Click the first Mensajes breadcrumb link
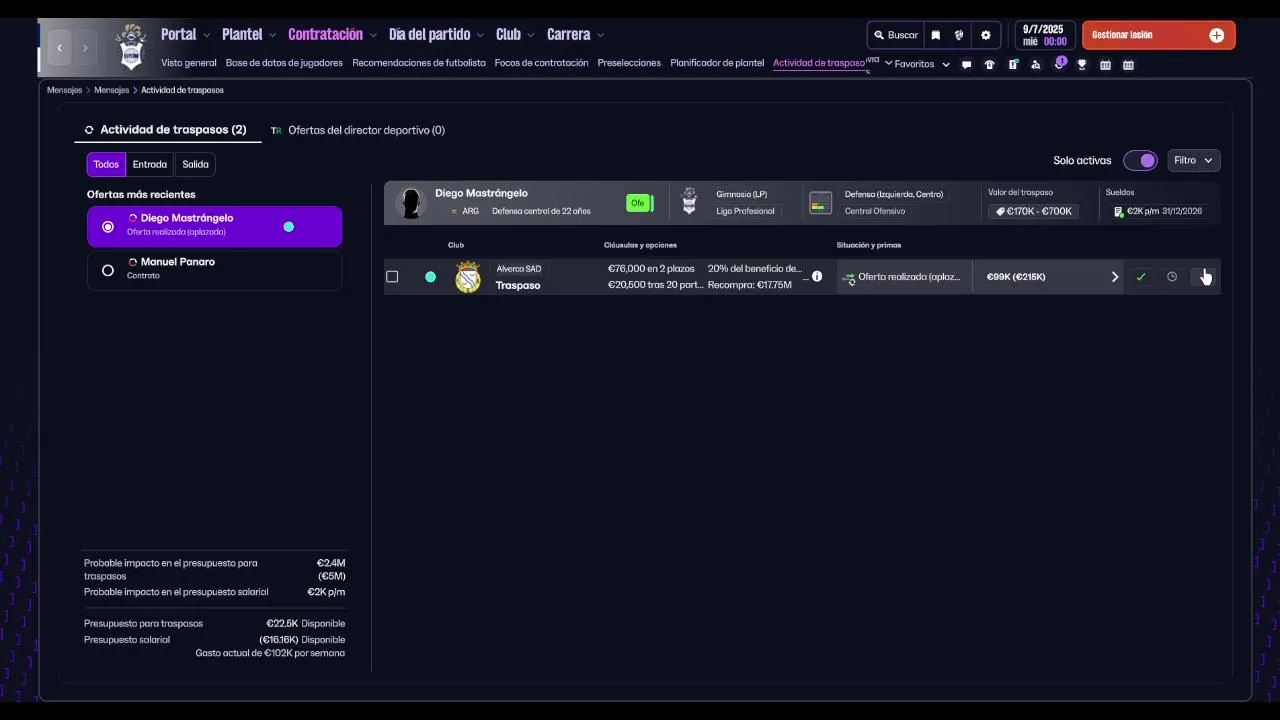Viewport: 1280px width, 720px height. pyautogui.click(x=64, y=90)
